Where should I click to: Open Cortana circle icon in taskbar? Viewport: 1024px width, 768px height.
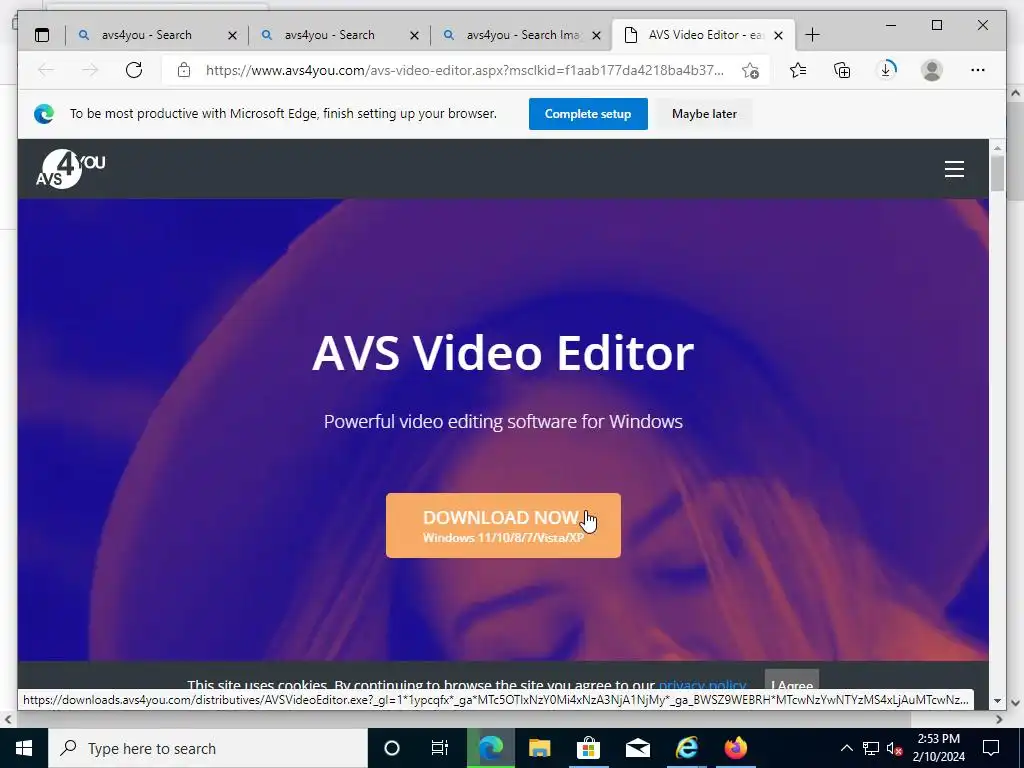click(x=392, y=748)
